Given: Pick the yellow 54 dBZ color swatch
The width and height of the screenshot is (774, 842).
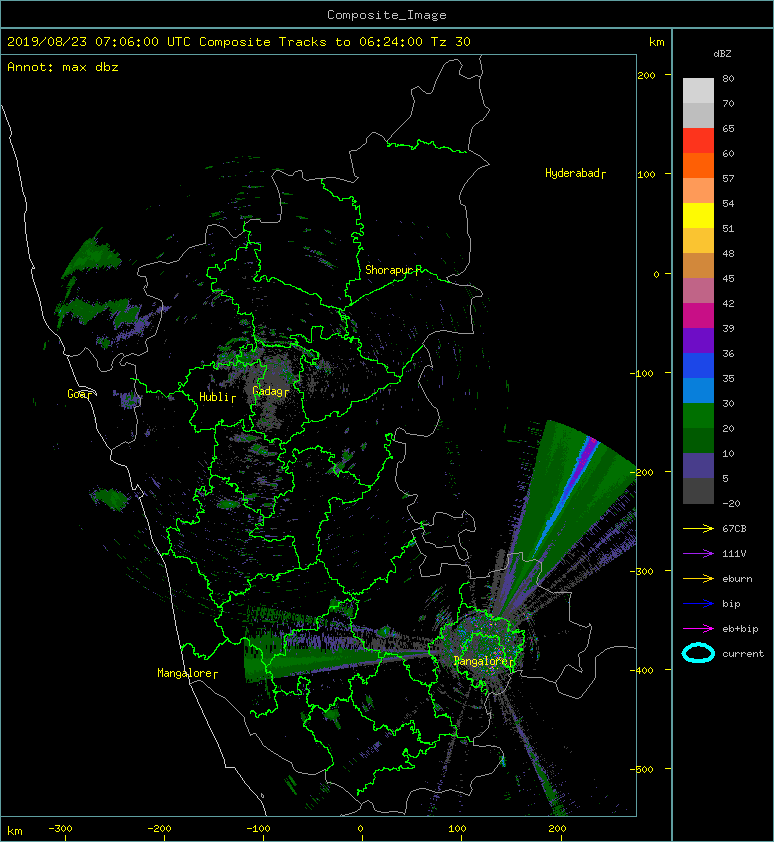Looking at the screenshot, I should [698, 216].
